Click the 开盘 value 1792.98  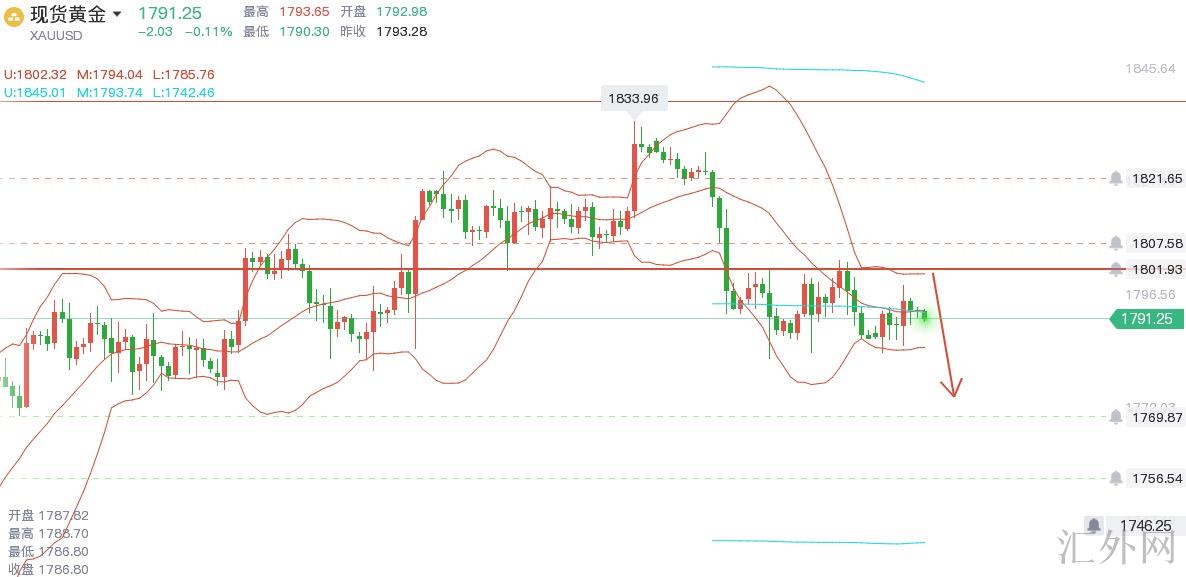click(402, 12)
